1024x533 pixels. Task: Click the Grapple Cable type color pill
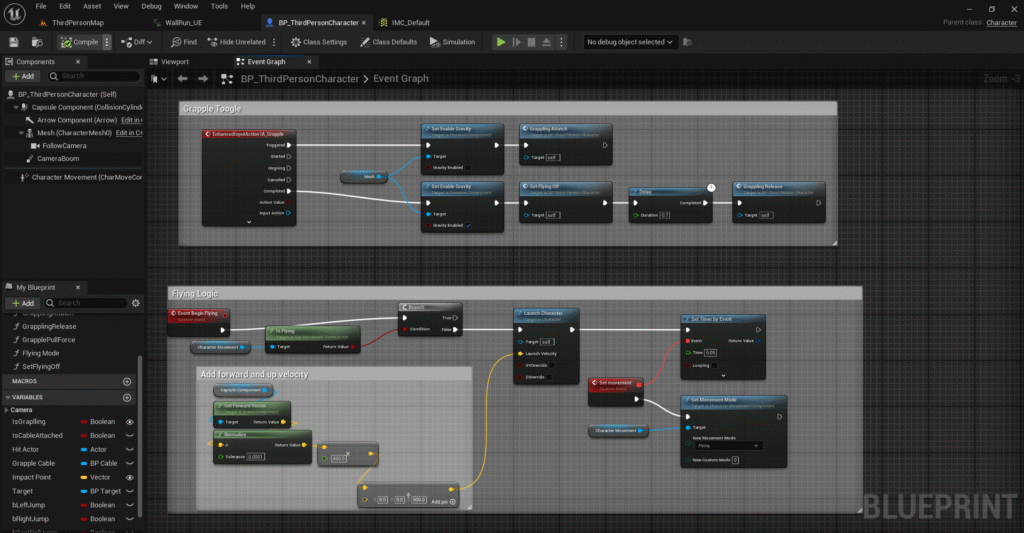pos(84,464)
